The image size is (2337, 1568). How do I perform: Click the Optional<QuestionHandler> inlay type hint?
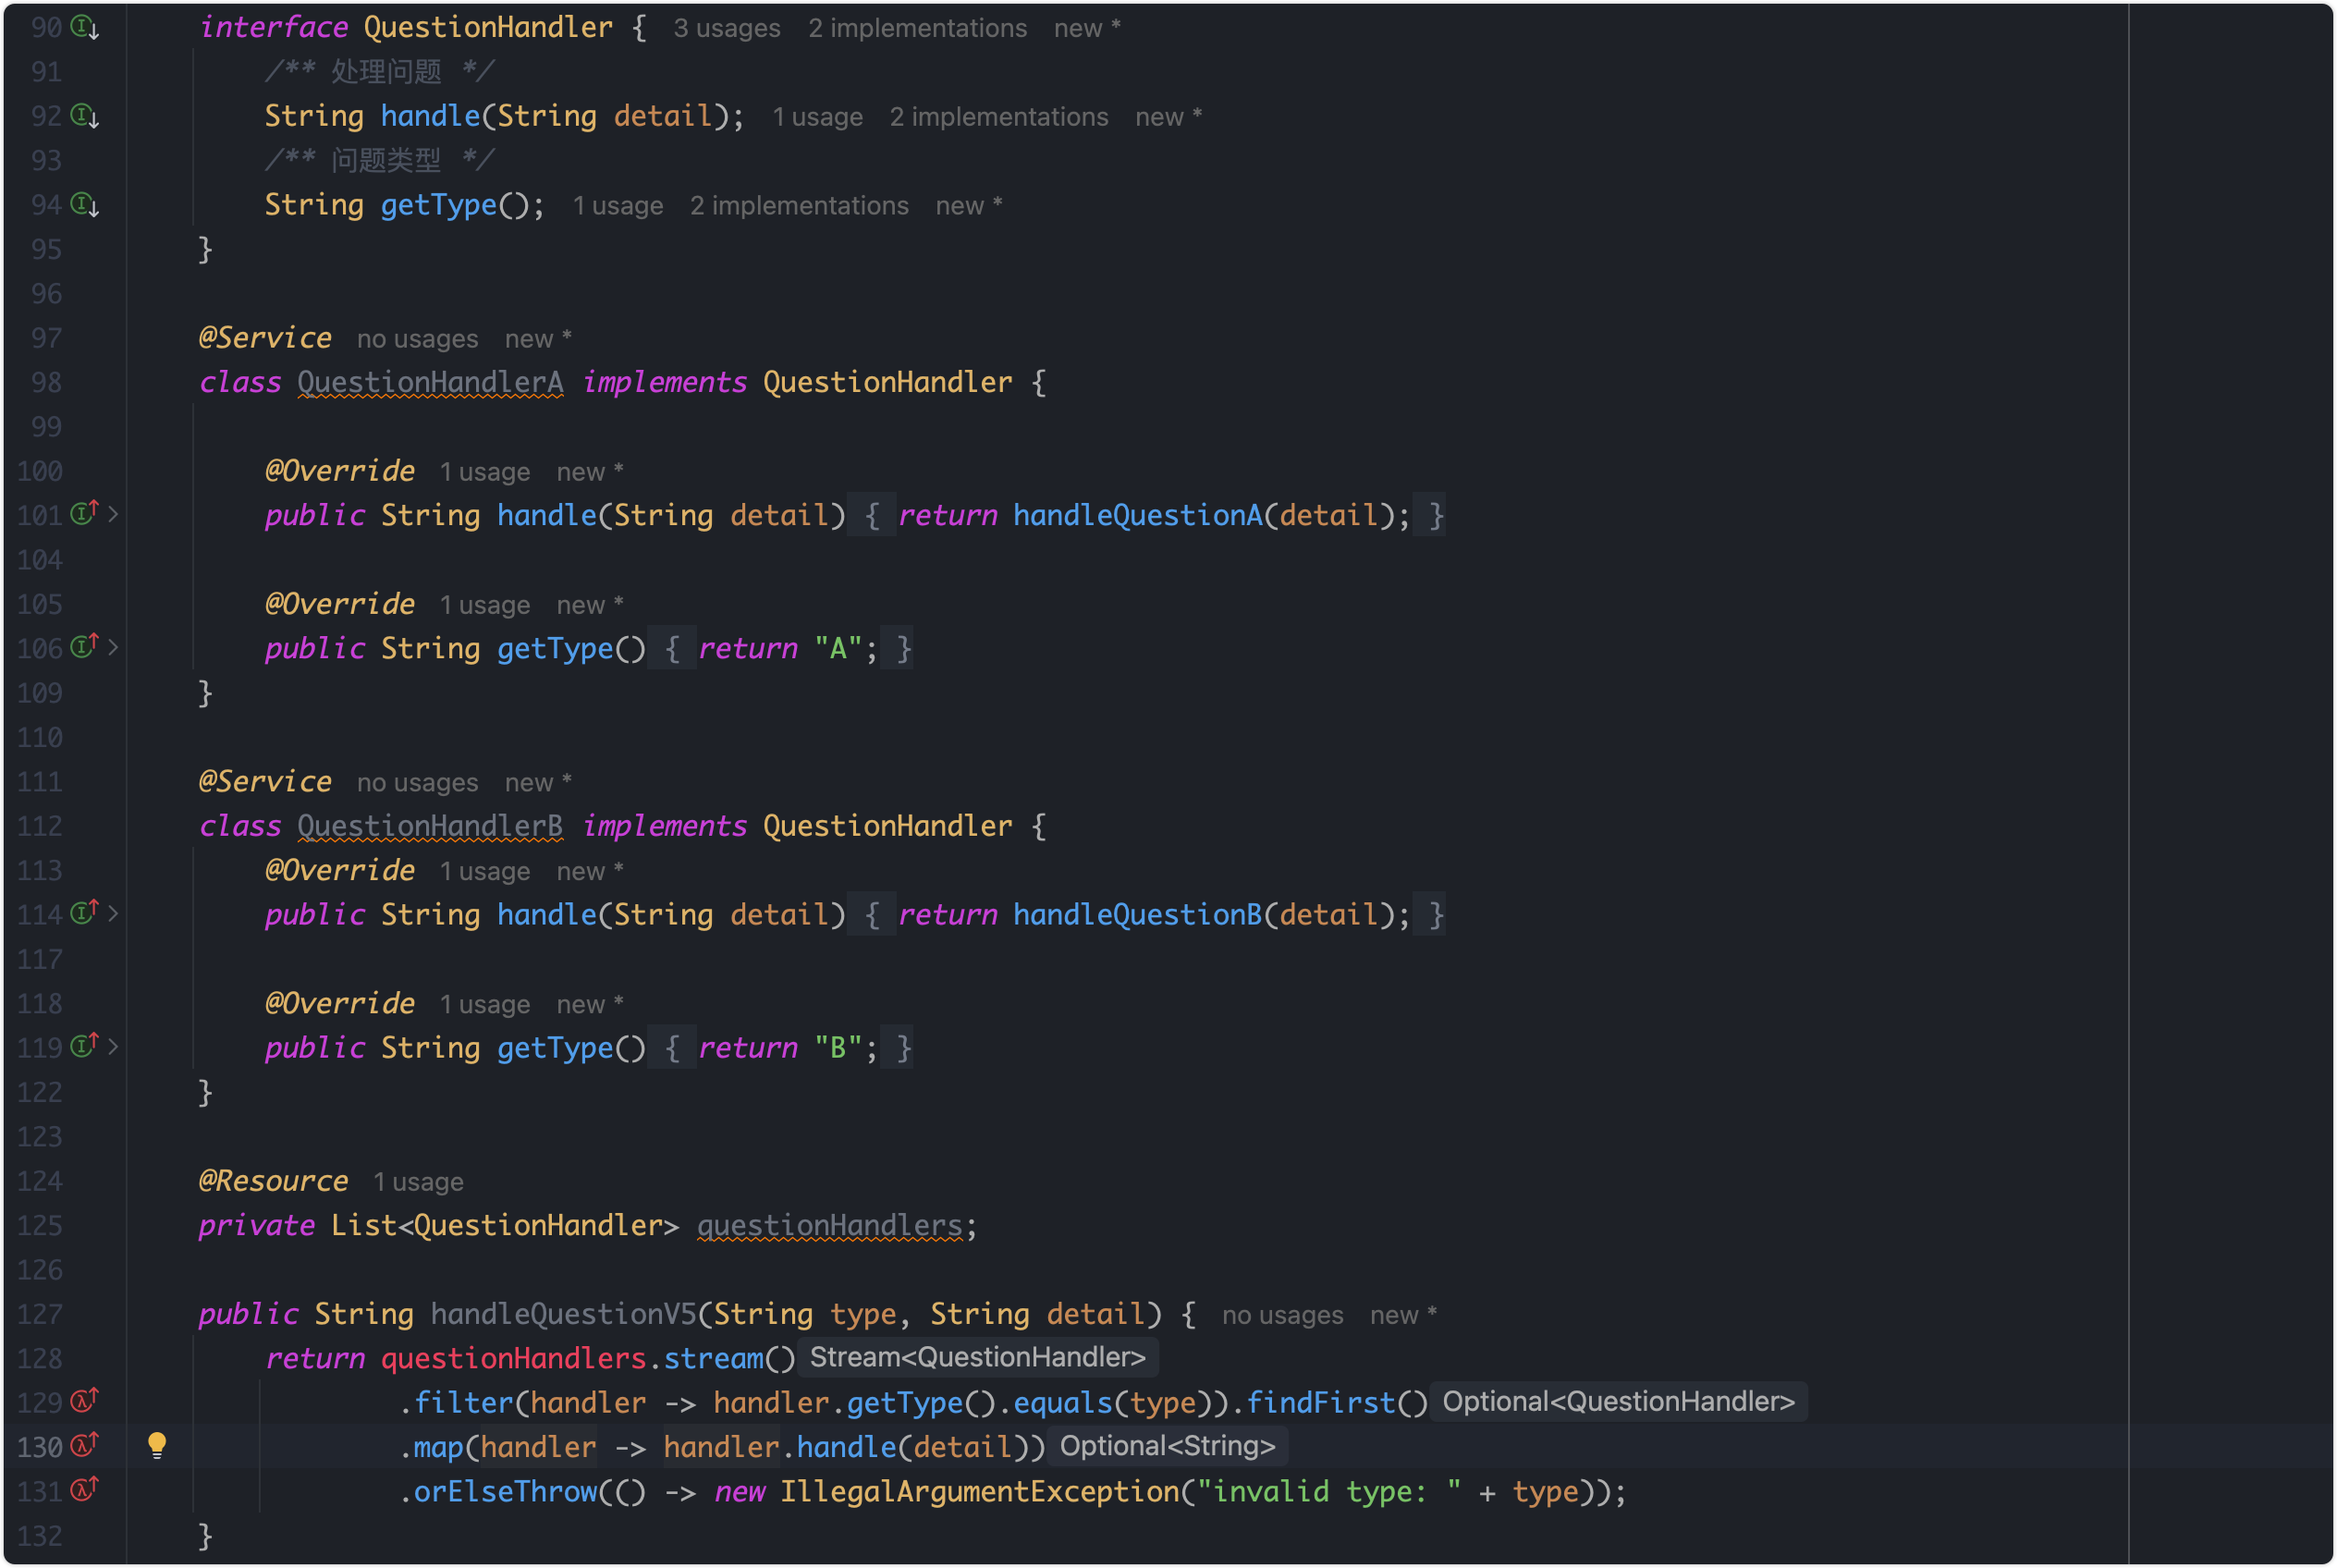point(1618,1401)
